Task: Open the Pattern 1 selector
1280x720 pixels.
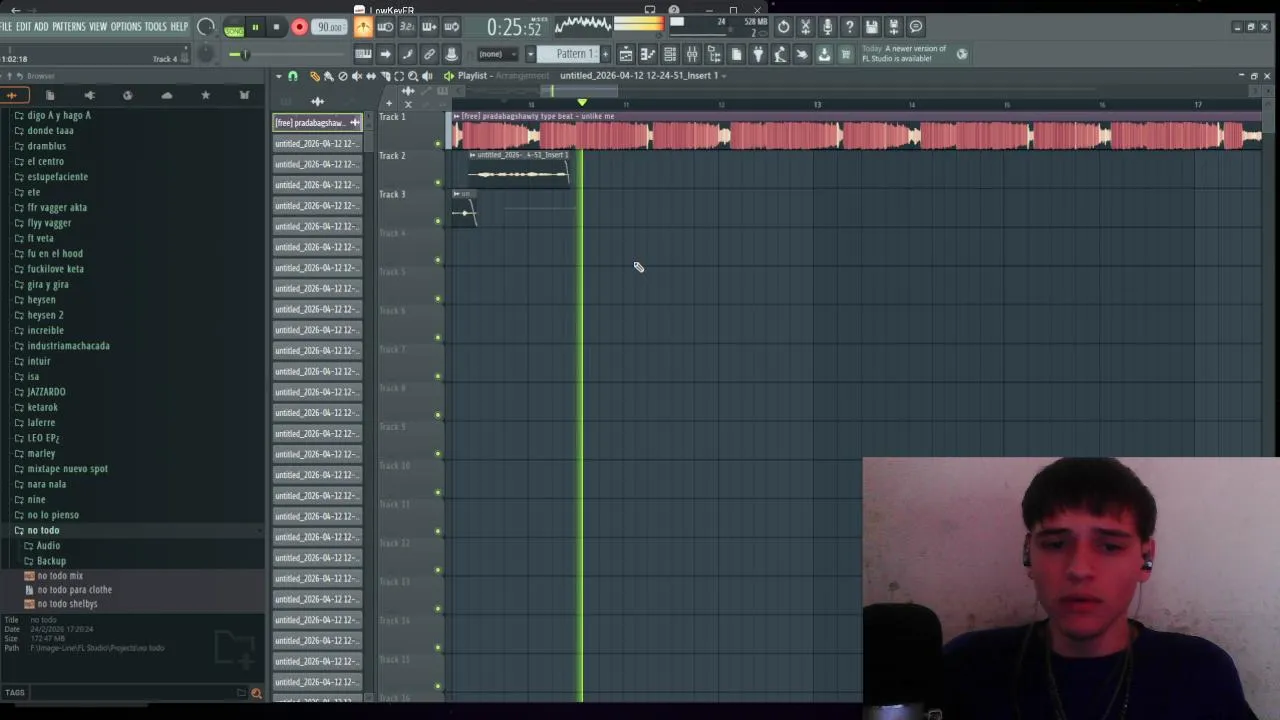Action: click(567, 54)
